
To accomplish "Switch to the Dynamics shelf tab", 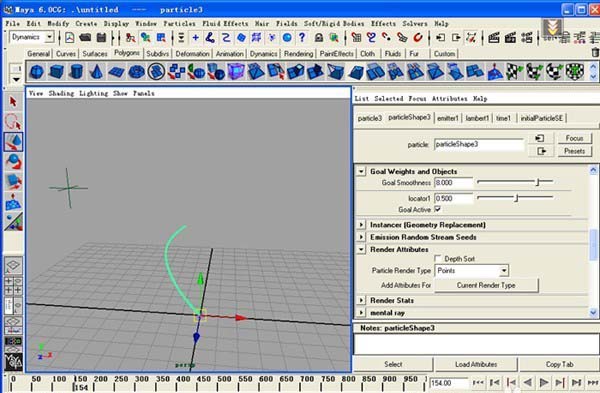I will pos(263,54).
